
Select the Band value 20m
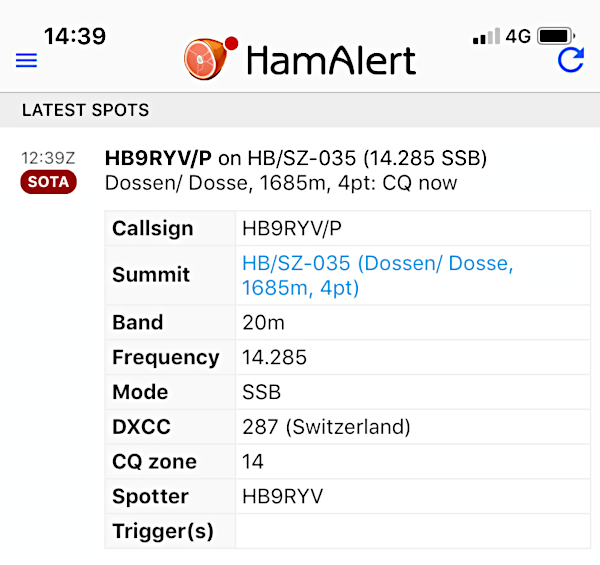click(263, 322)
